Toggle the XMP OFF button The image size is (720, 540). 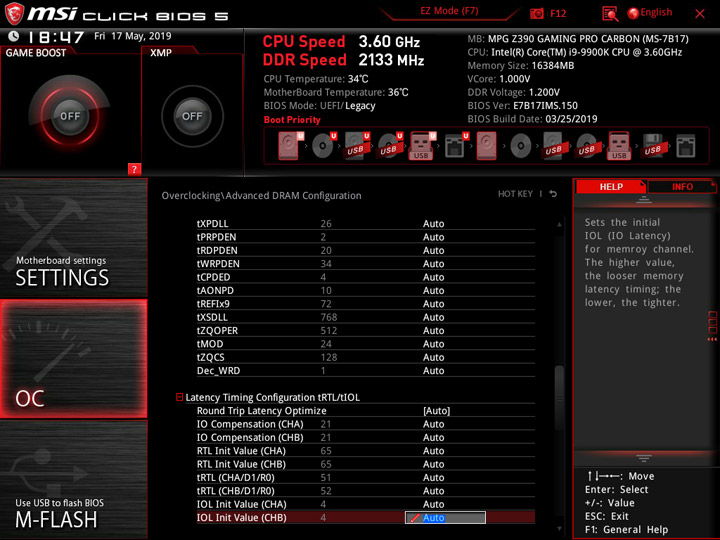[x=192, y=116]
